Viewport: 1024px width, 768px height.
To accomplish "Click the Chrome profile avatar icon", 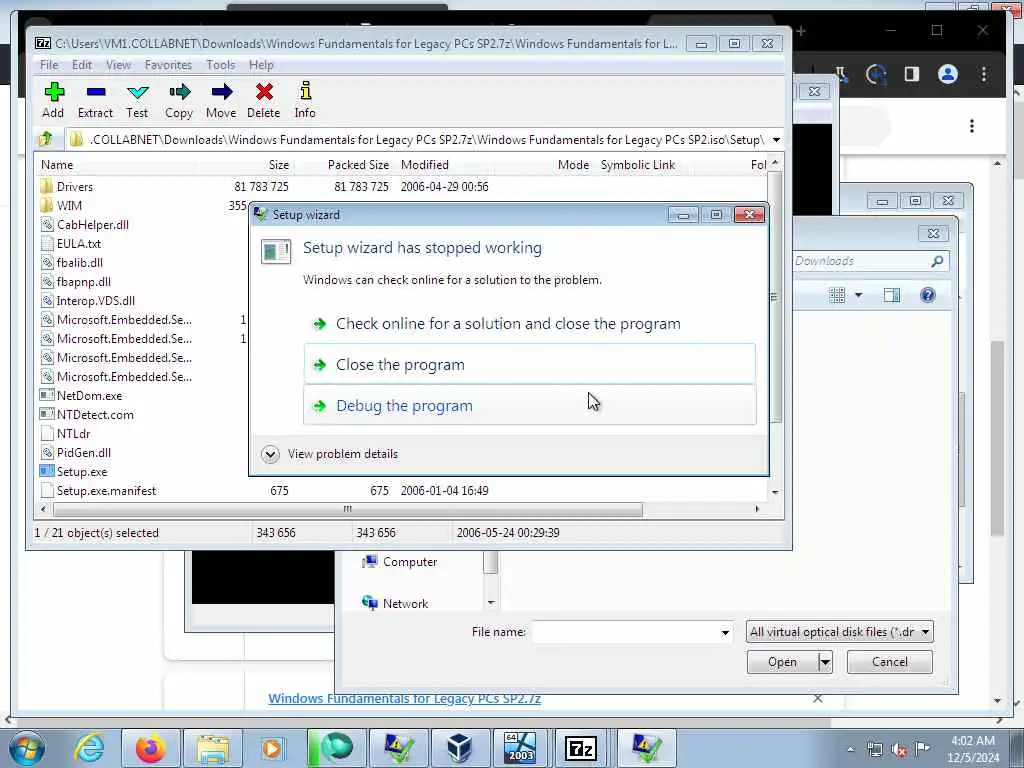I will pyautogui.click(x=948, y=74).
